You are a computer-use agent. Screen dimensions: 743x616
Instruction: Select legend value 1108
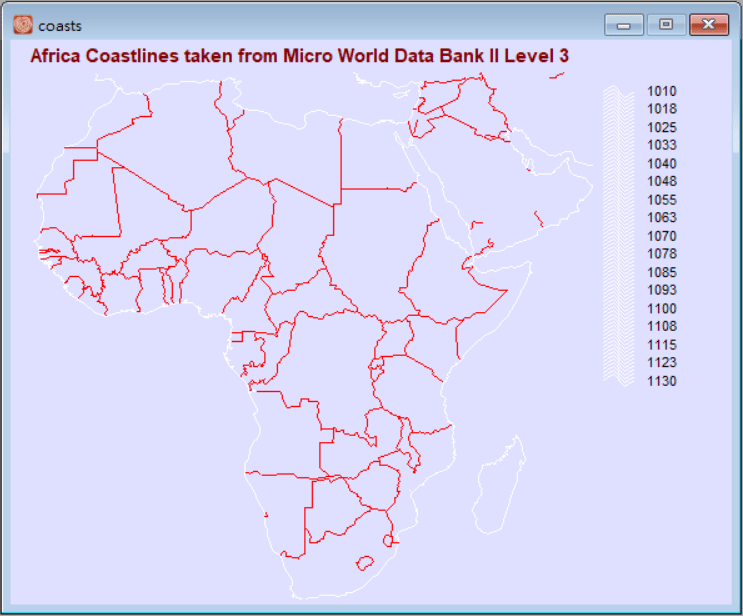click(x=662, y=326)
